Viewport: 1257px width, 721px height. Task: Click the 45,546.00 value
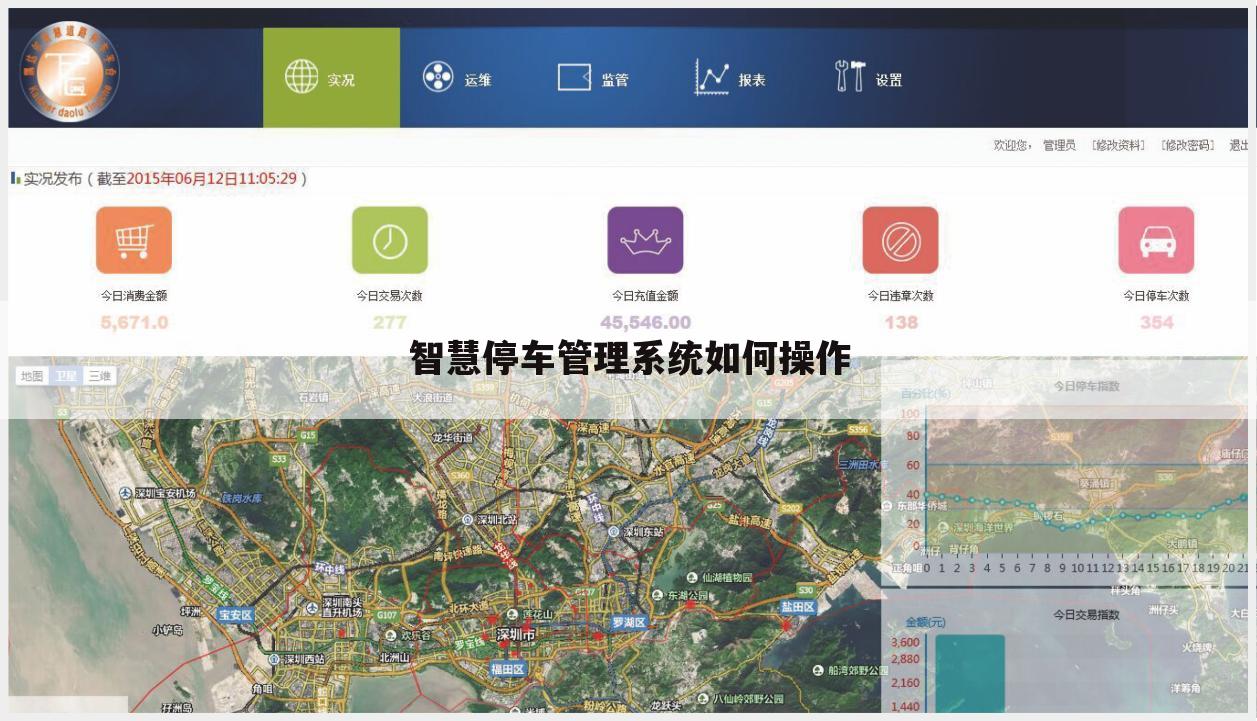(x=645, y=322)
